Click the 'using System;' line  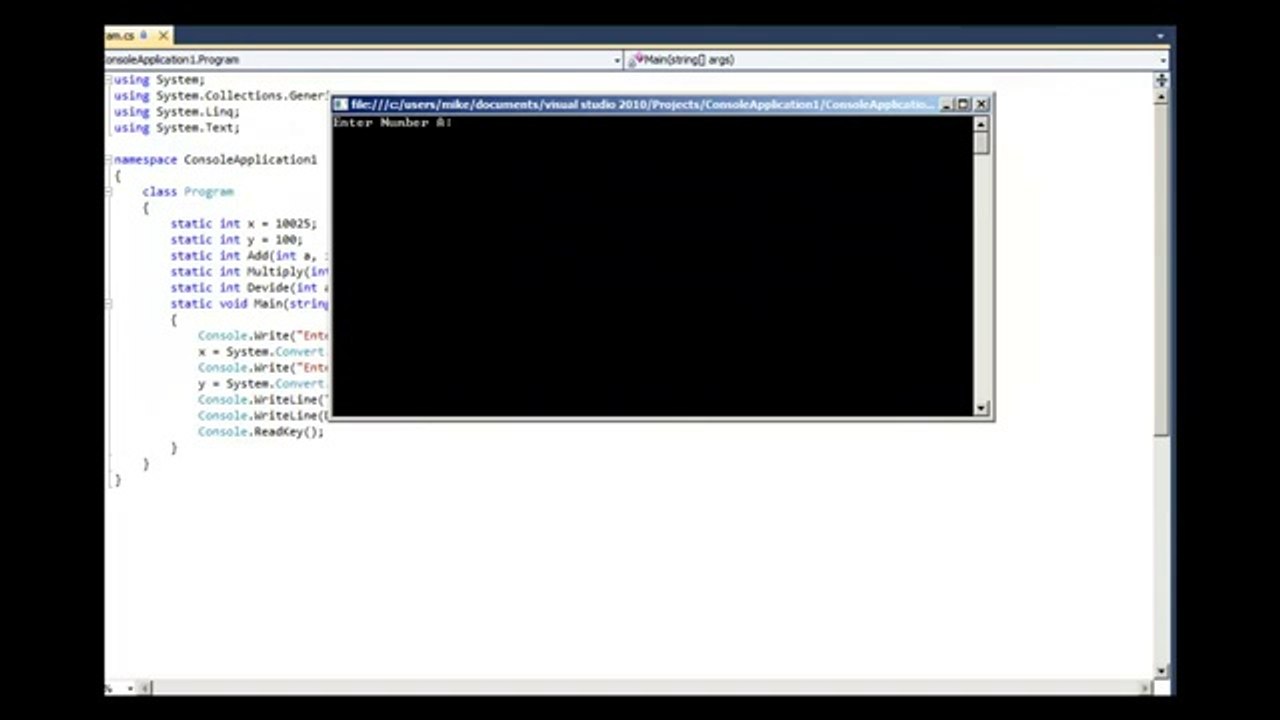coord(159,80)
